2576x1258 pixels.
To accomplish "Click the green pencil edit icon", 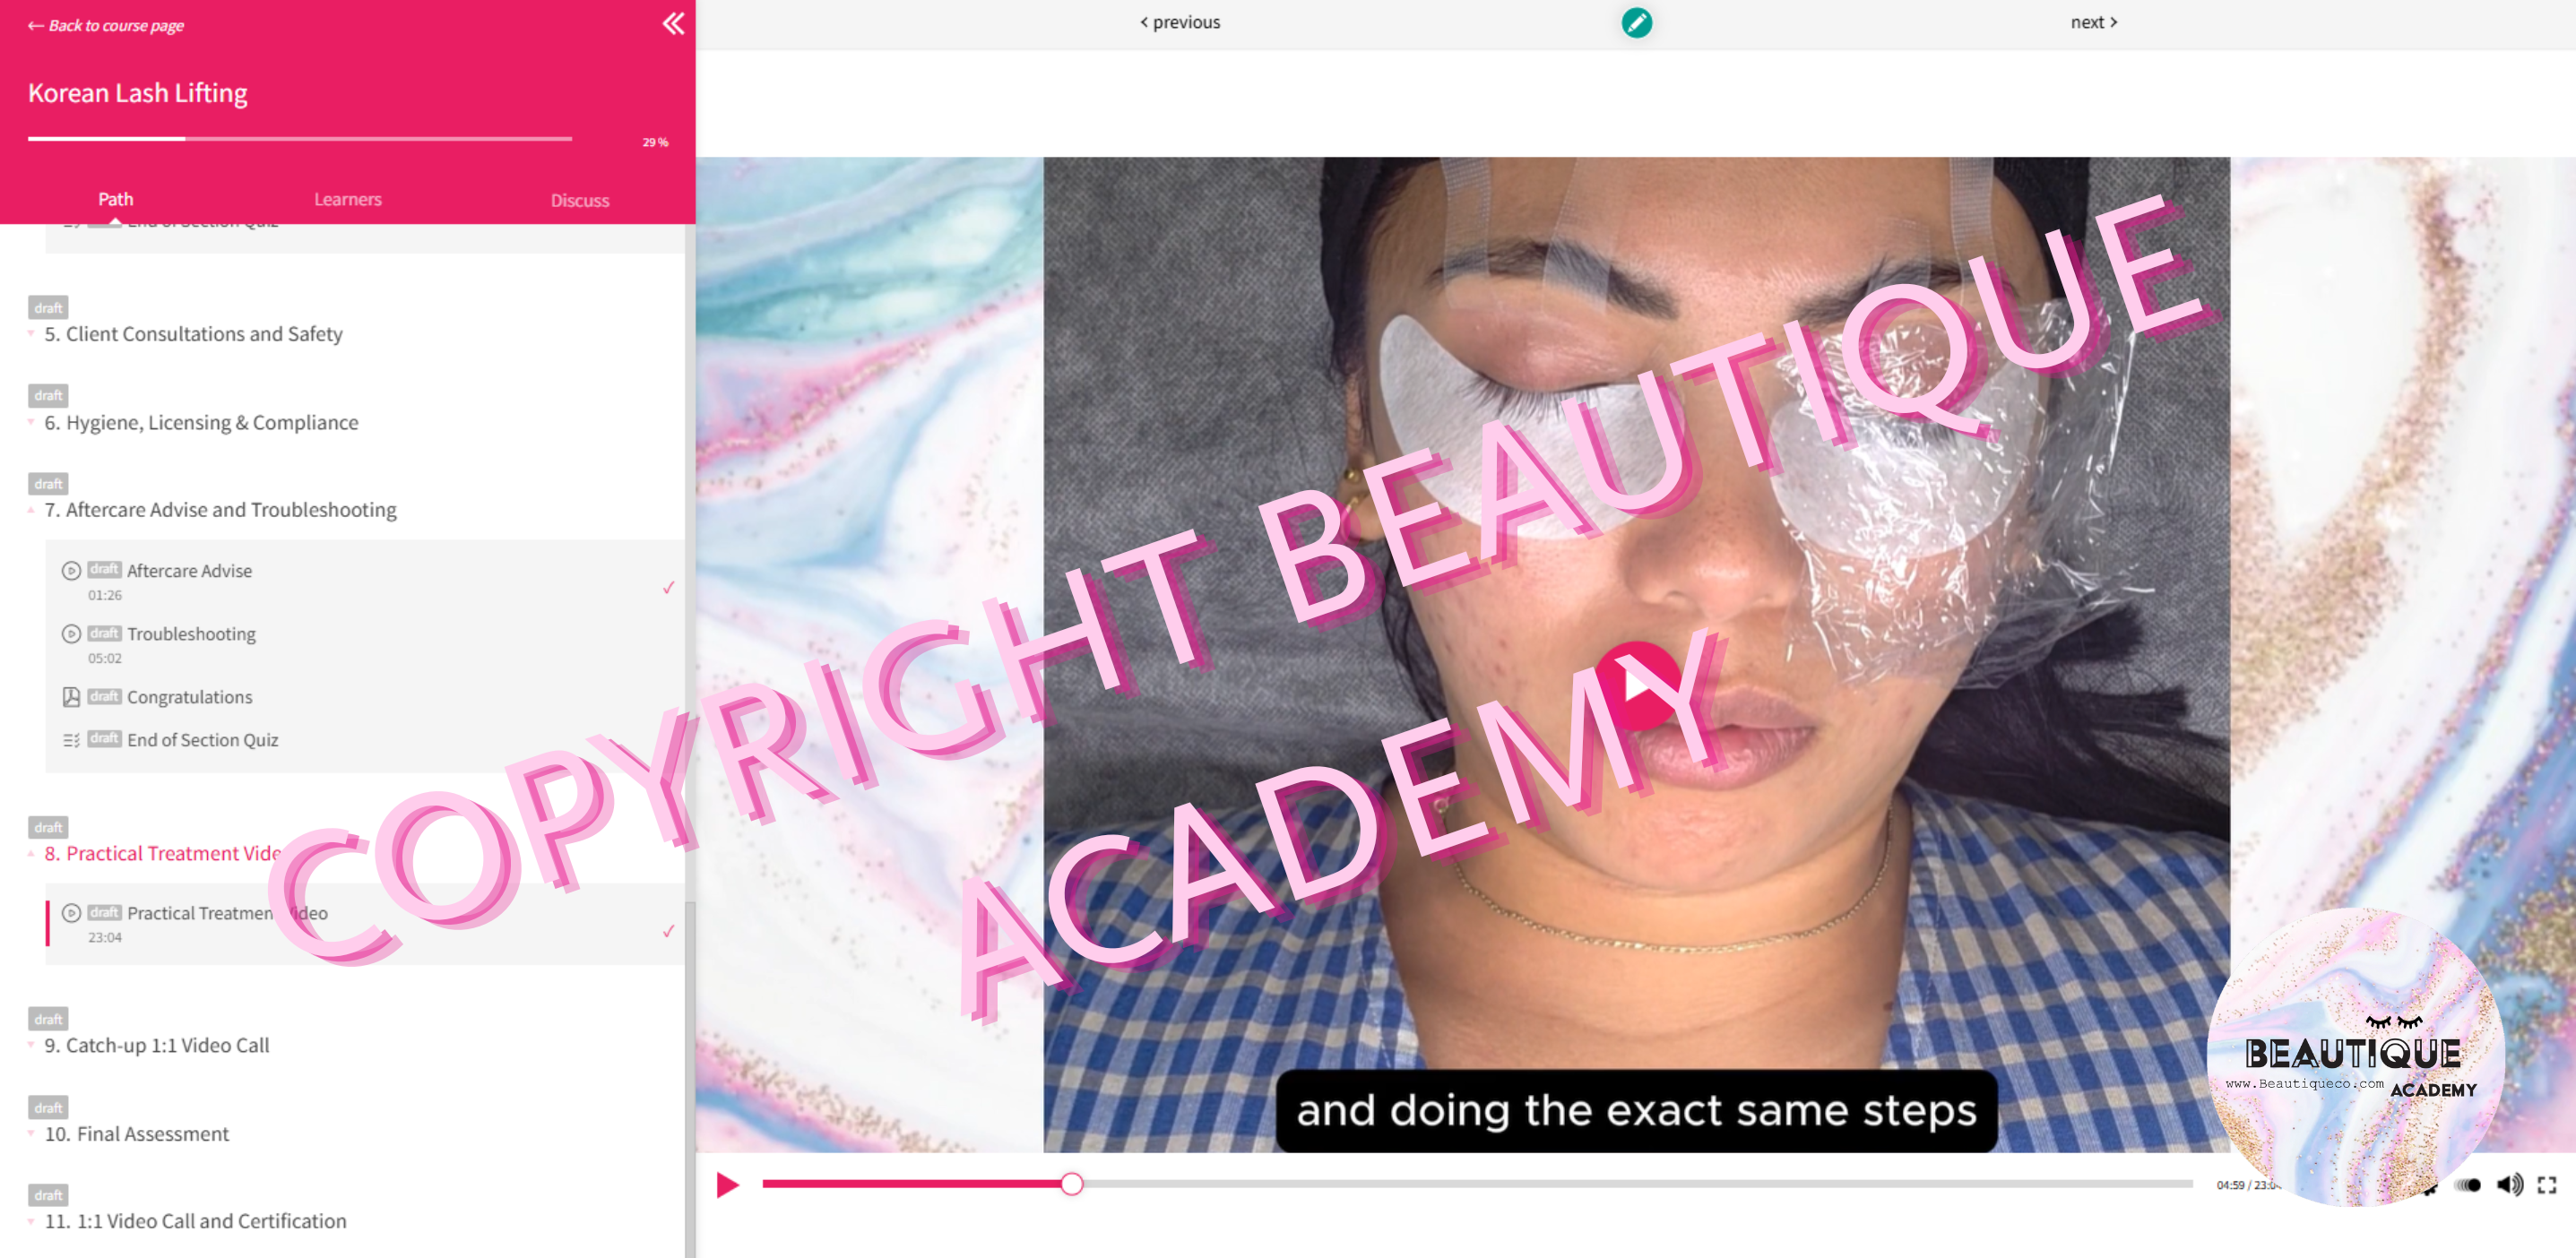I will click(x=1636, y=22).
